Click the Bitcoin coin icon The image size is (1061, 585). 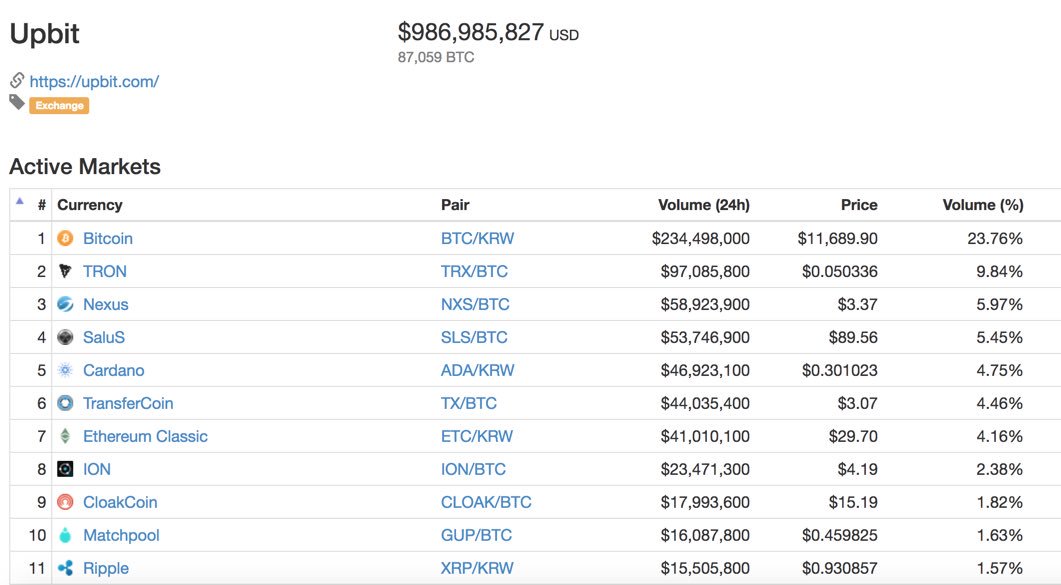(65, 238)
